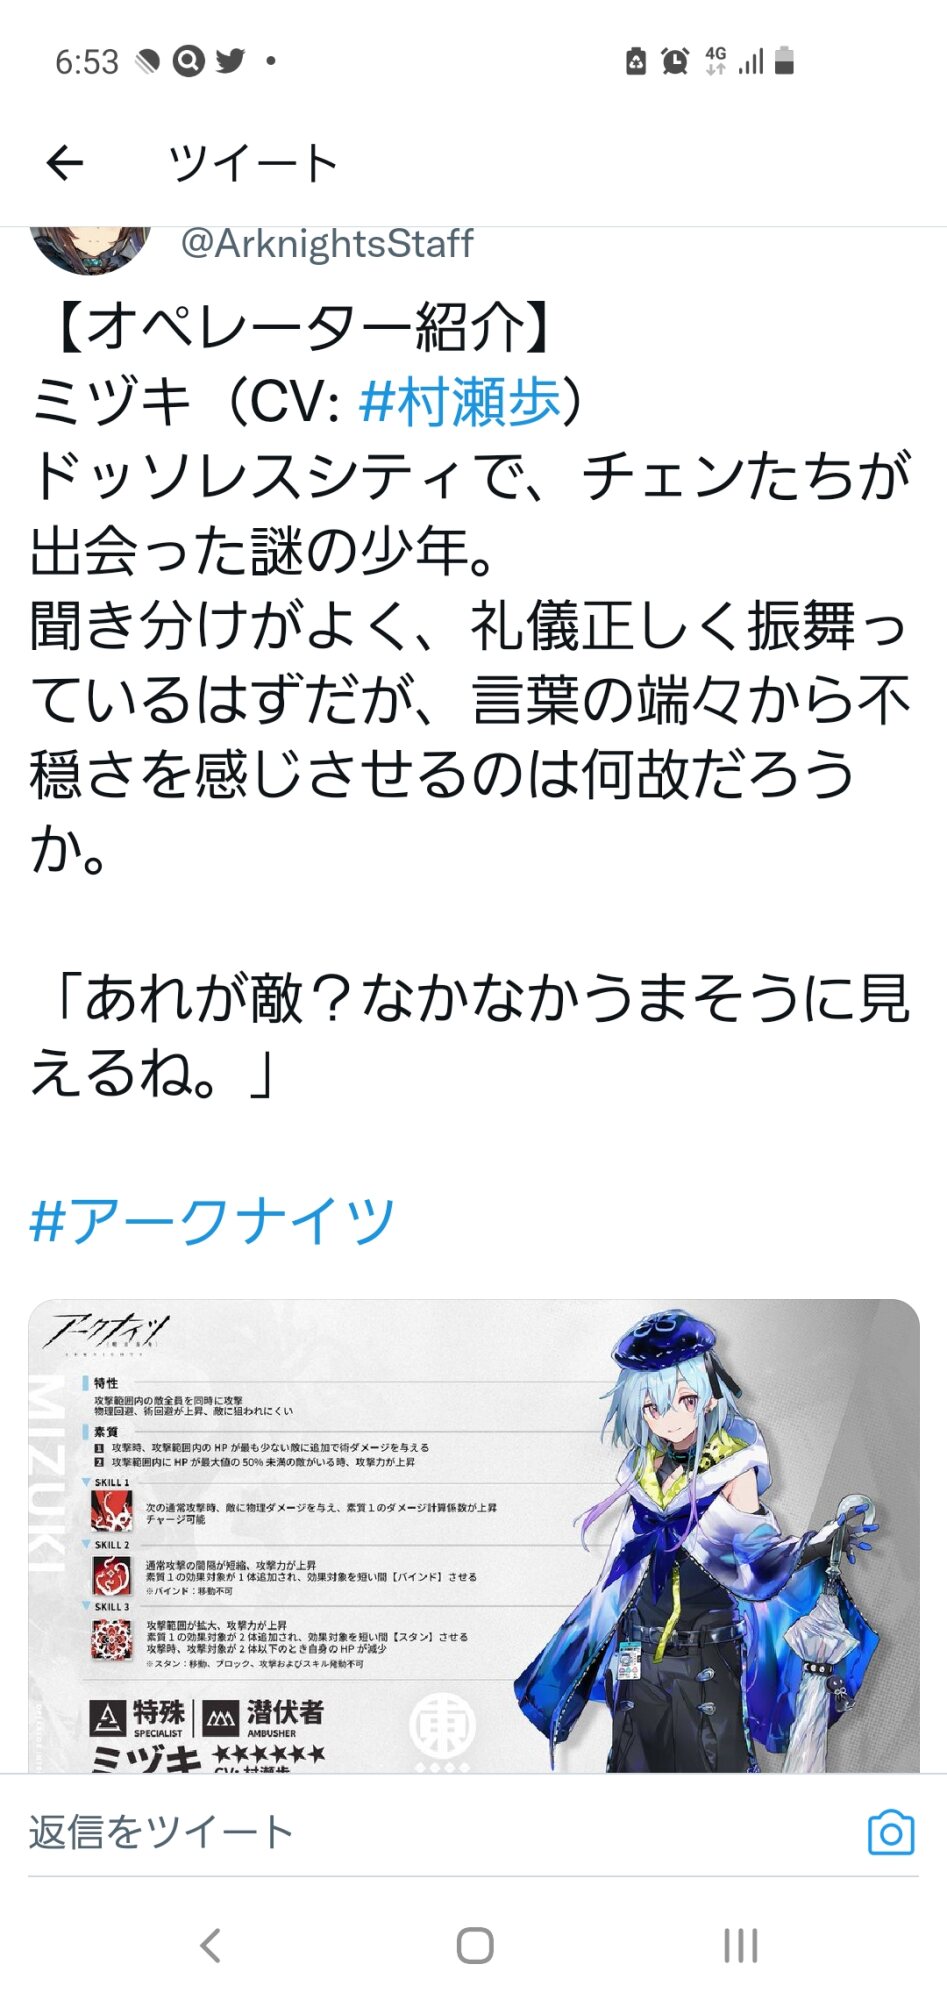Open the camera icon in reply bar
Viewport: 947px width, 2000px height.
pos(891,1832)
